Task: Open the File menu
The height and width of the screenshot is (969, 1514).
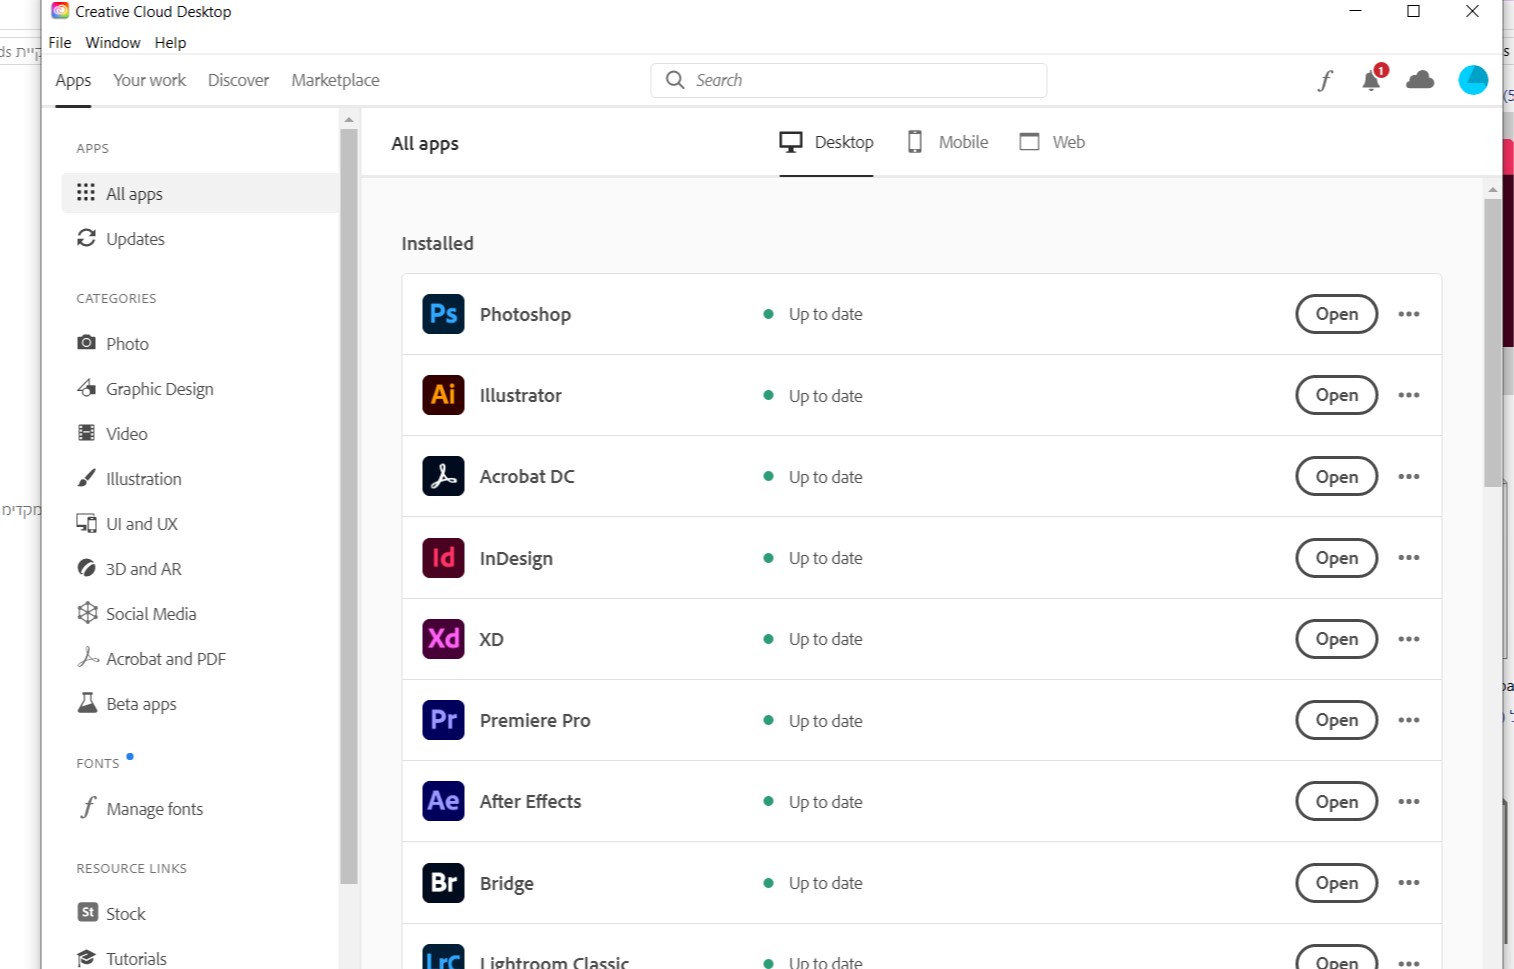Action: [x=60, y=43]
